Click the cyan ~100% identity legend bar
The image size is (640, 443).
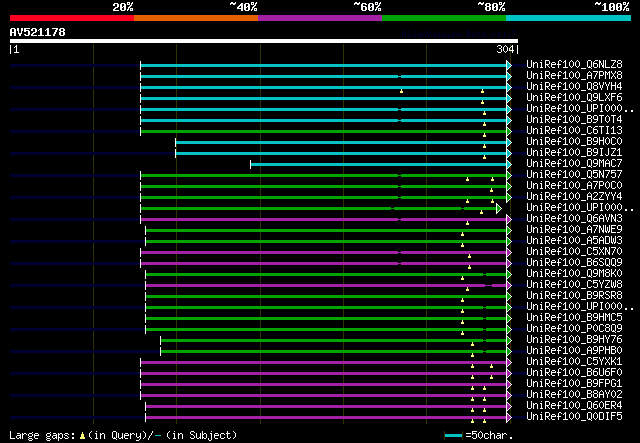click(569, 18)
